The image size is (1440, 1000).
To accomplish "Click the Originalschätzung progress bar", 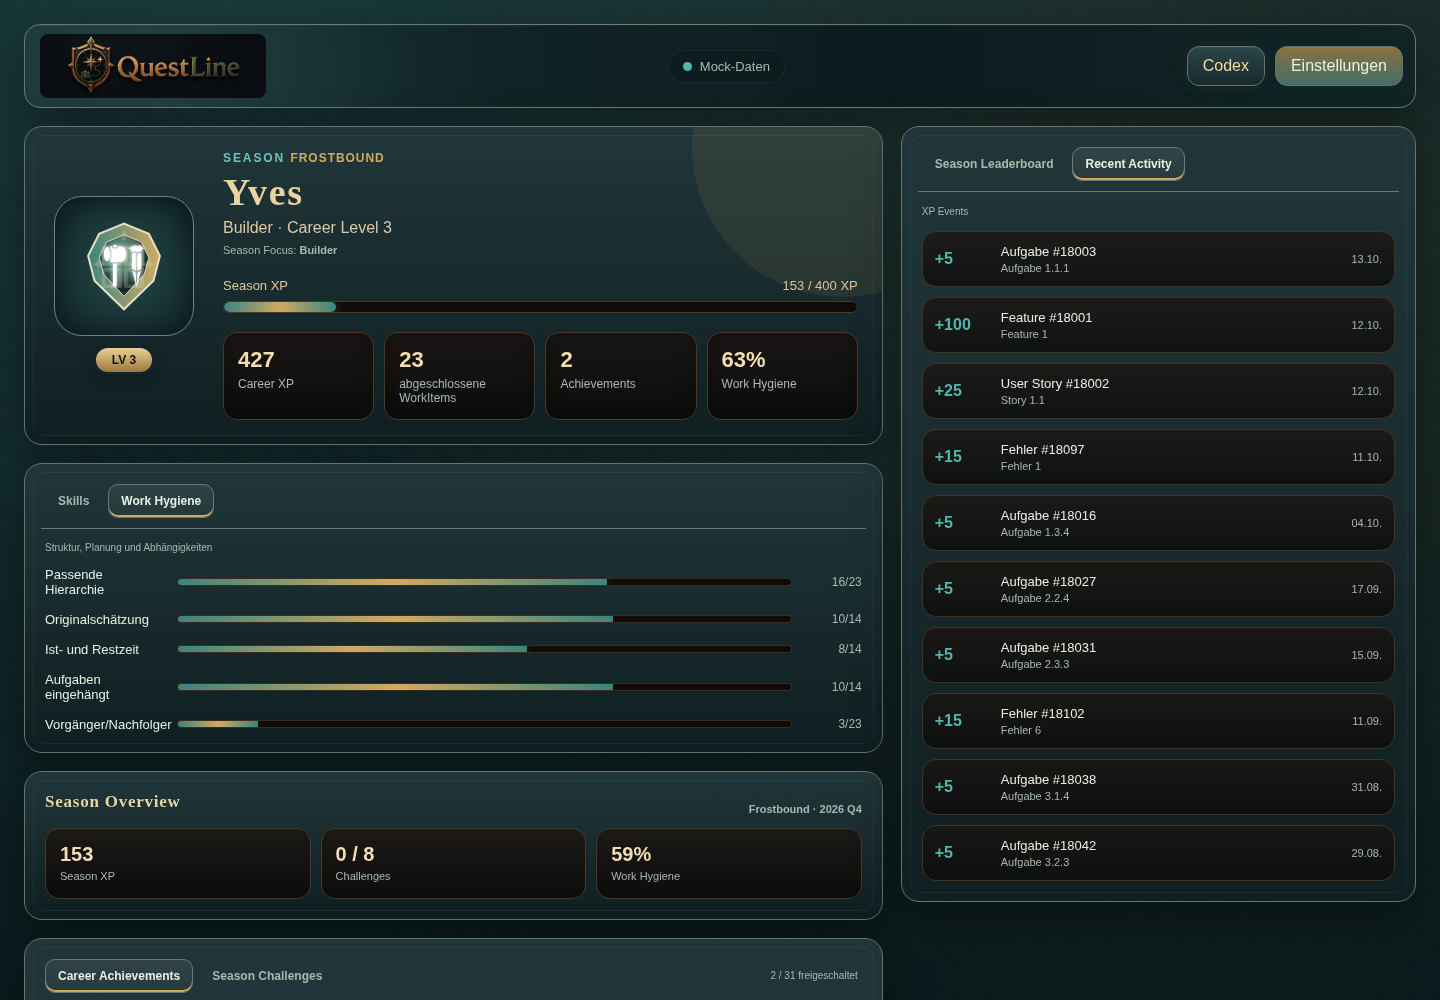I will tap(485, 619).
